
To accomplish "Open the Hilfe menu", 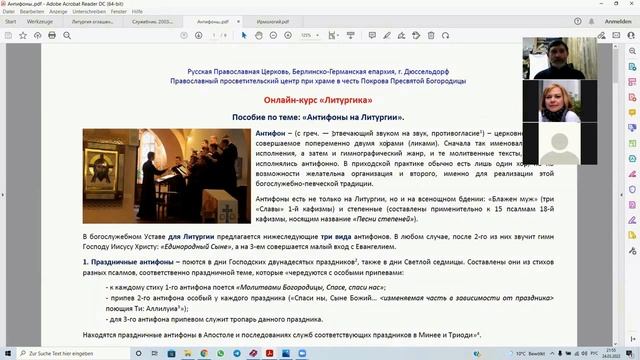I will pos(137,11).
